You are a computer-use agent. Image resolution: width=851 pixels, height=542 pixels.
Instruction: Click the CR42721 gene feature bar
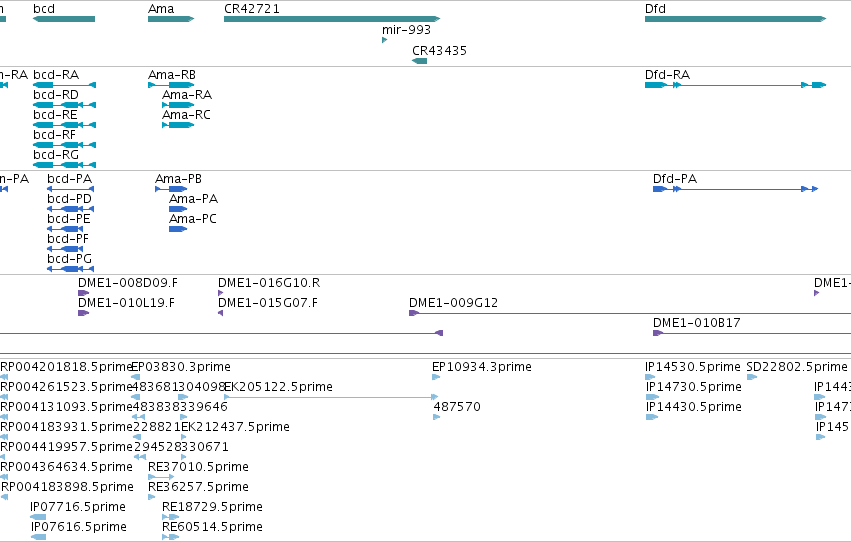pyautogui.click(x=332, y=19)
